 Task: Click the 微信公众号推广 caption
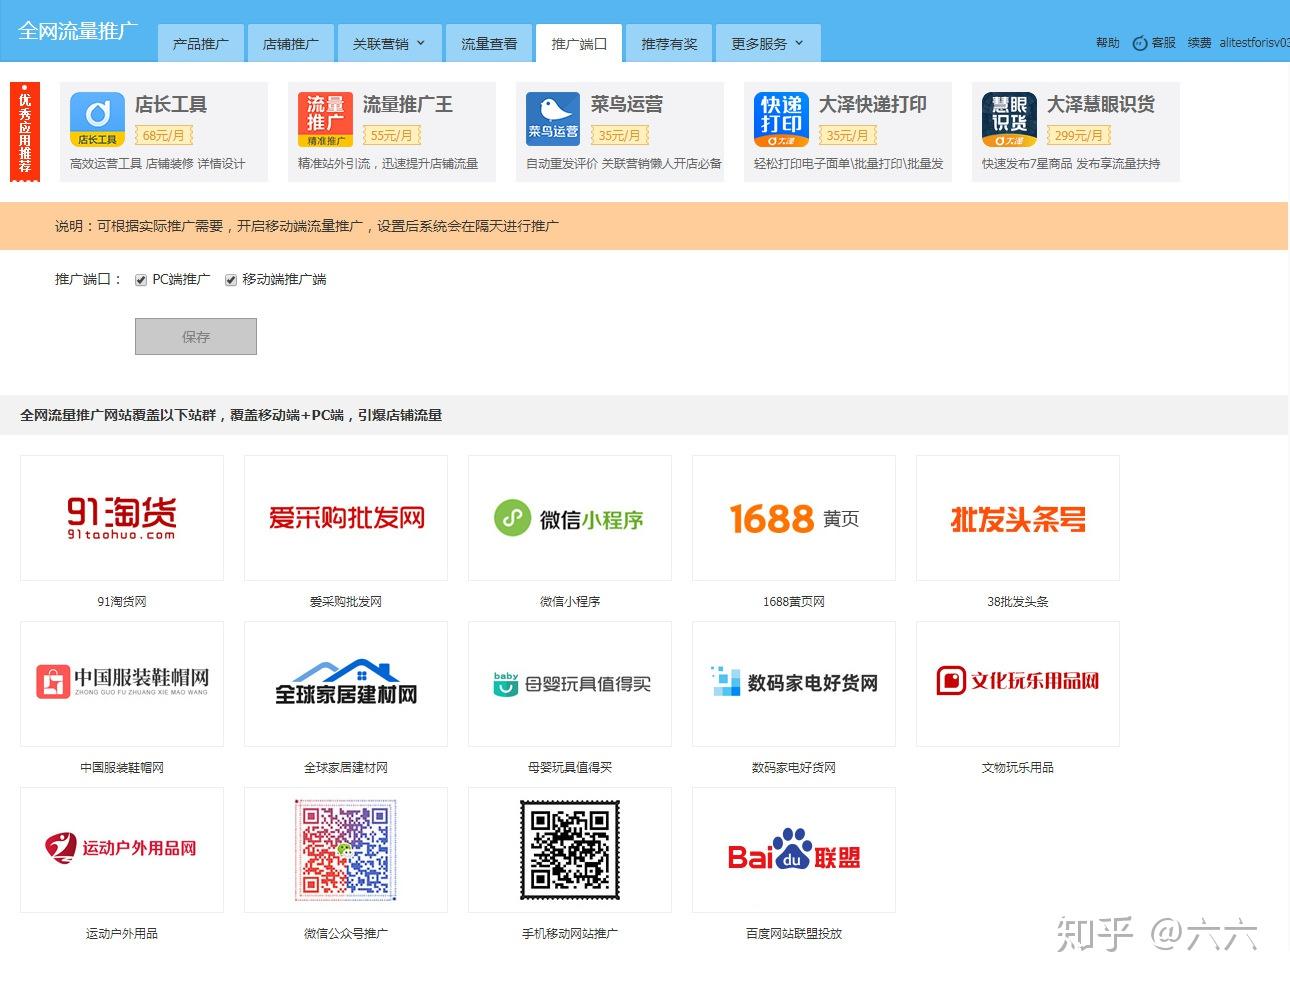(346, 934)
